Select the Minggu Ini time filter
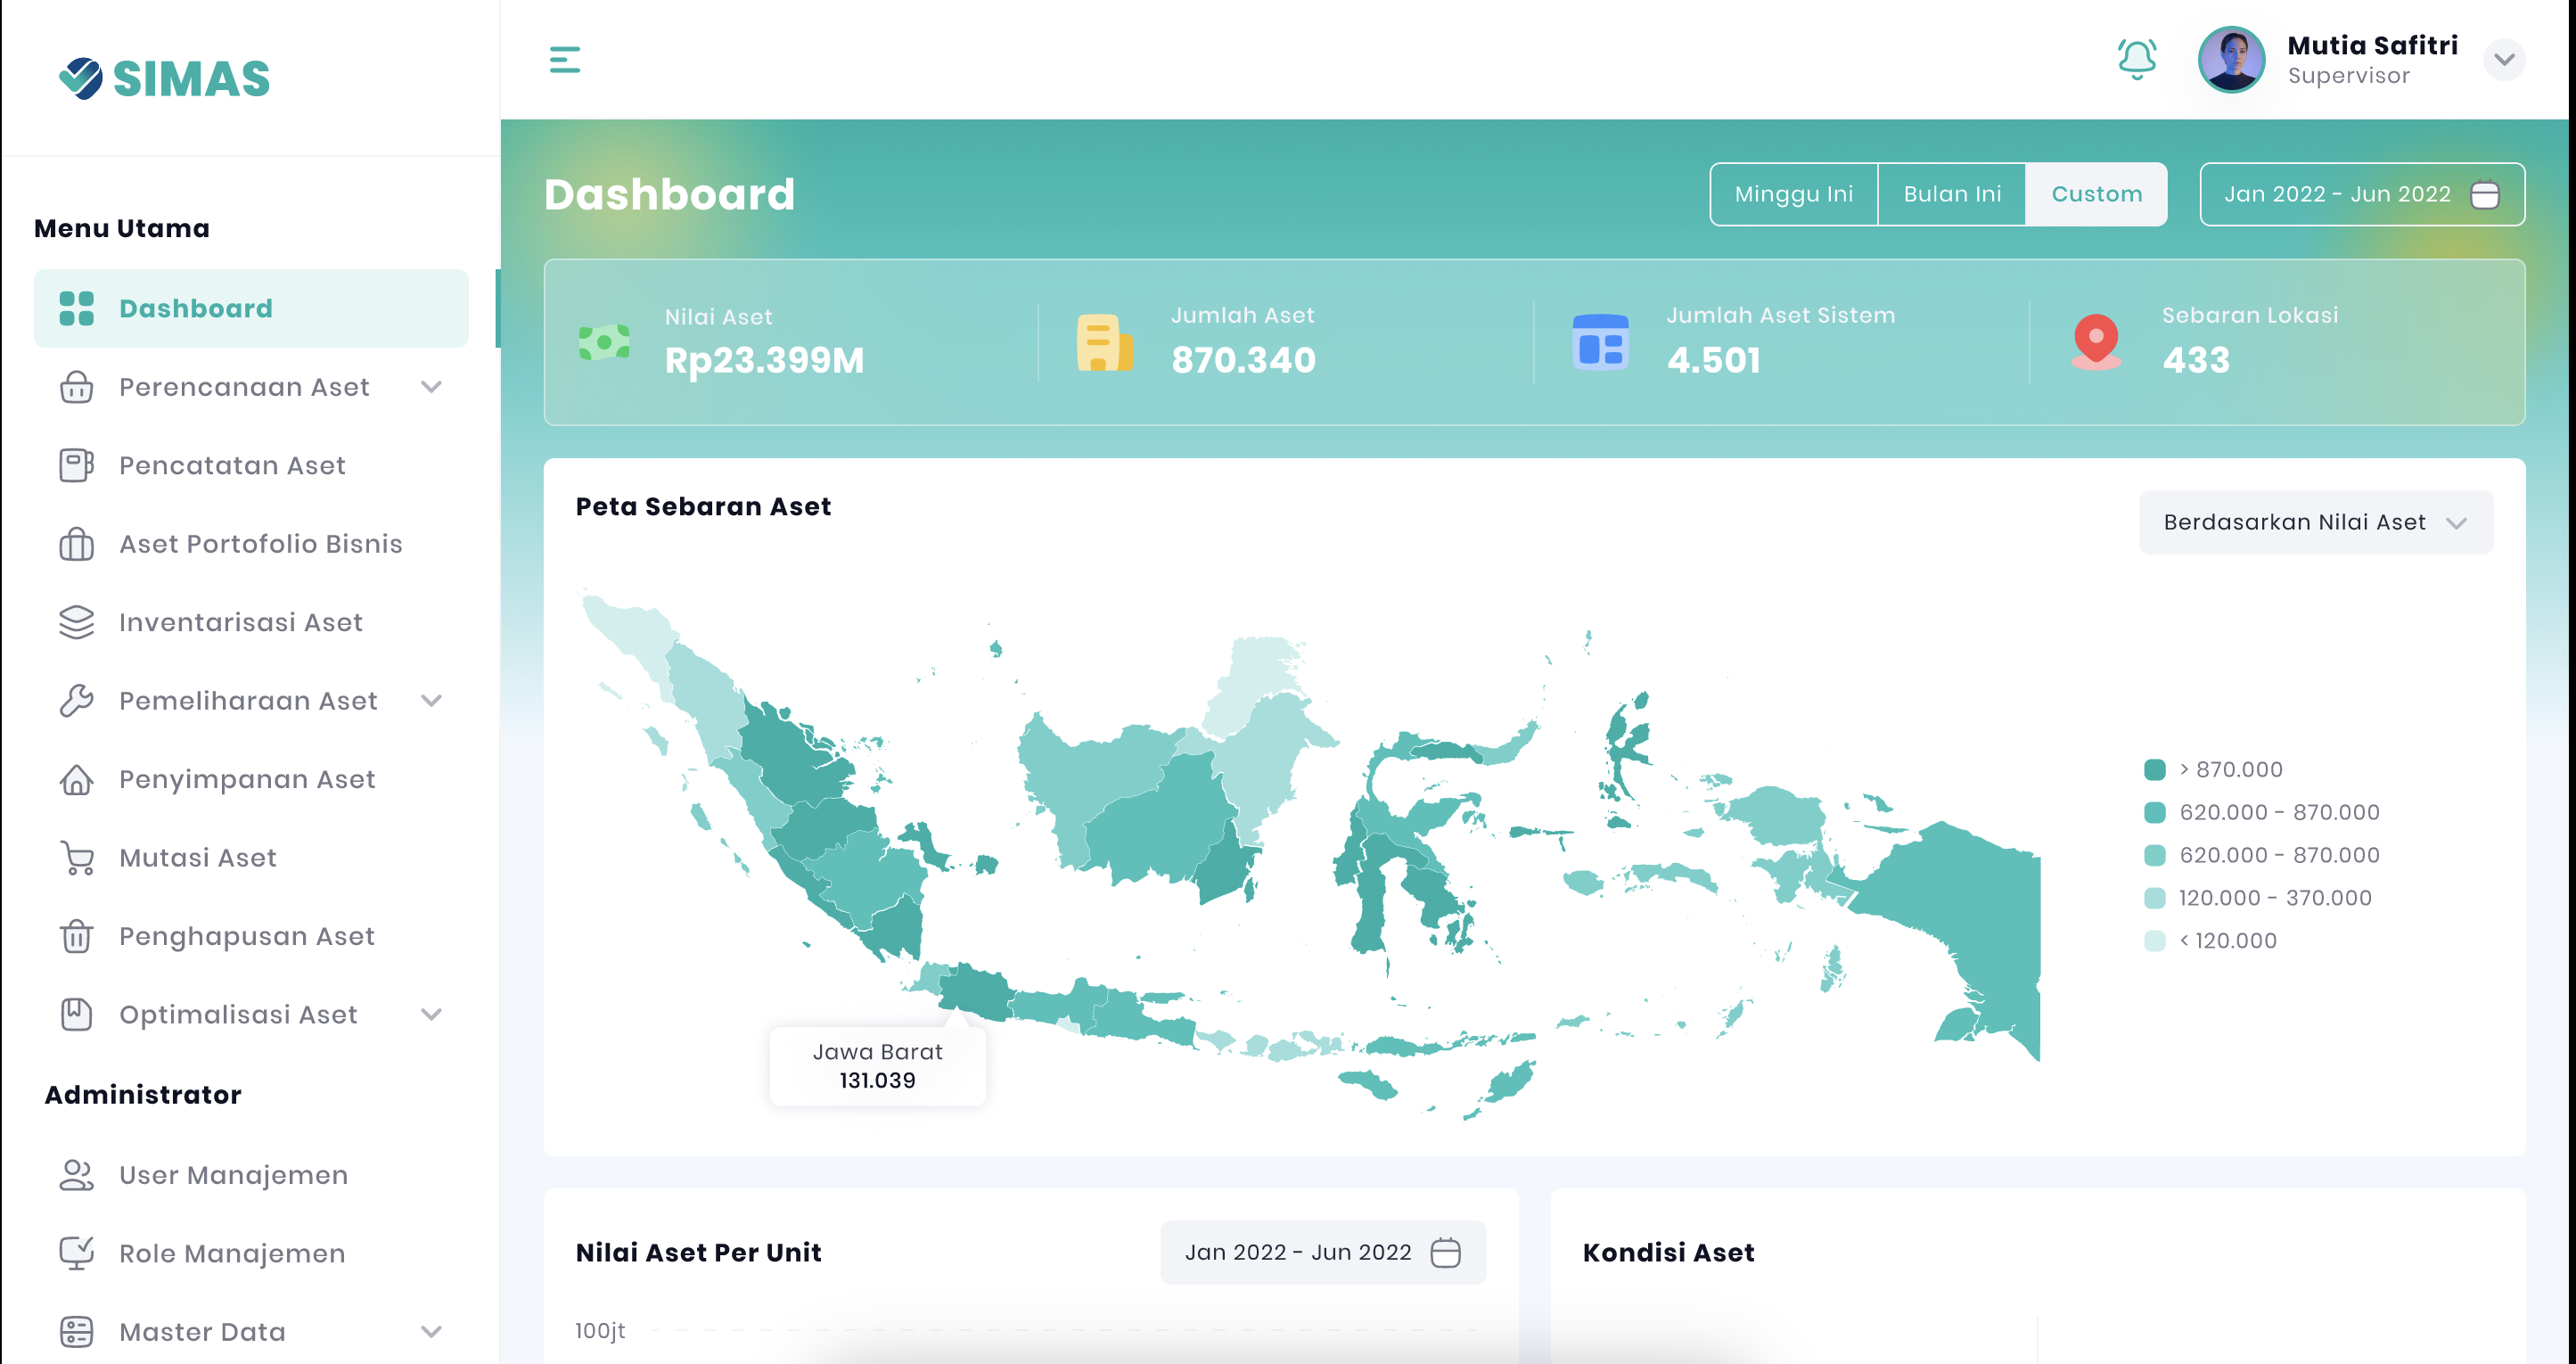2576x1364 pixels. coord(1793,194)
